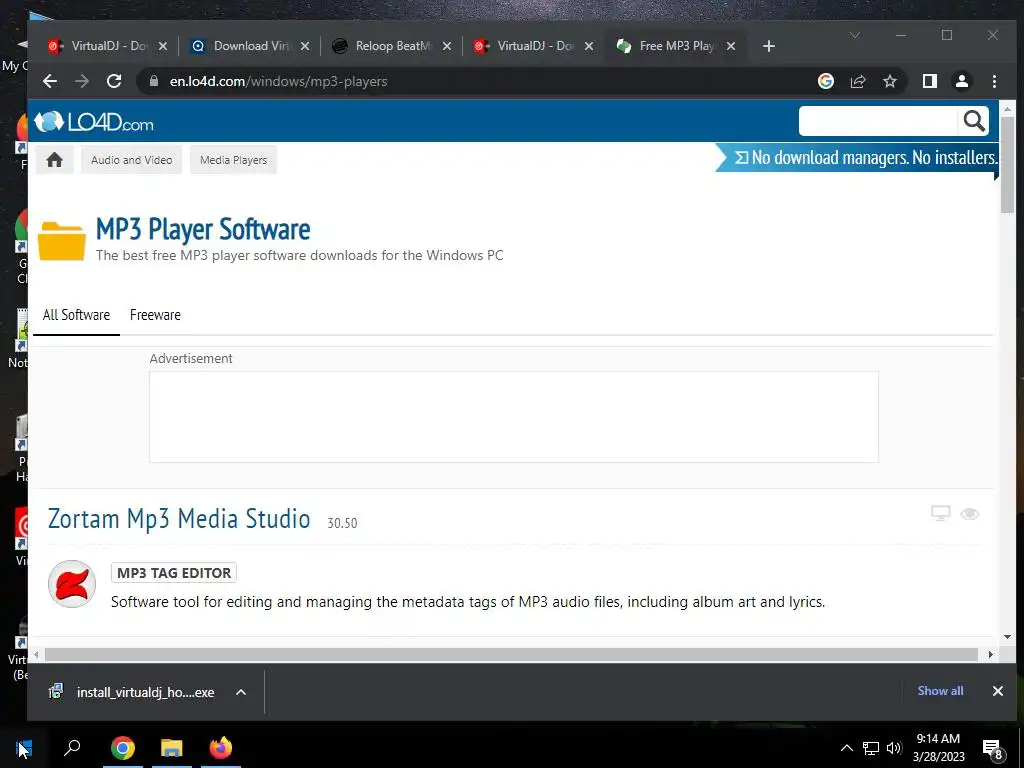The height and width of the screenshot is (768, 1024).
Task: Close the Free MP3 Players tab
Action: pyautogui.click(x=731, y=46)
